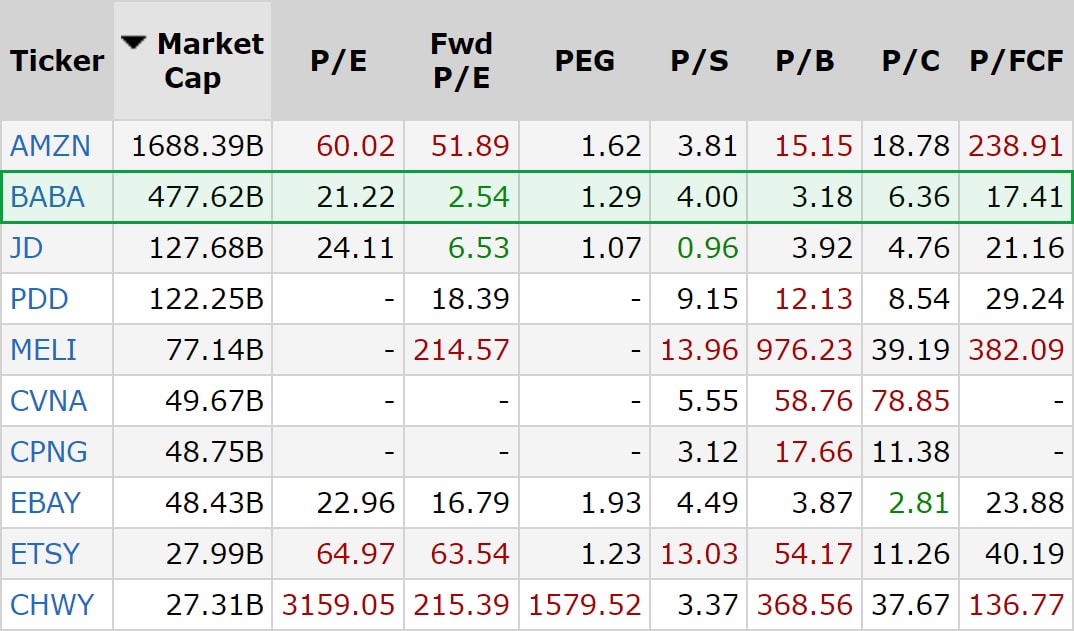
Task: Open the BABA ticker link
Action: 47,197
